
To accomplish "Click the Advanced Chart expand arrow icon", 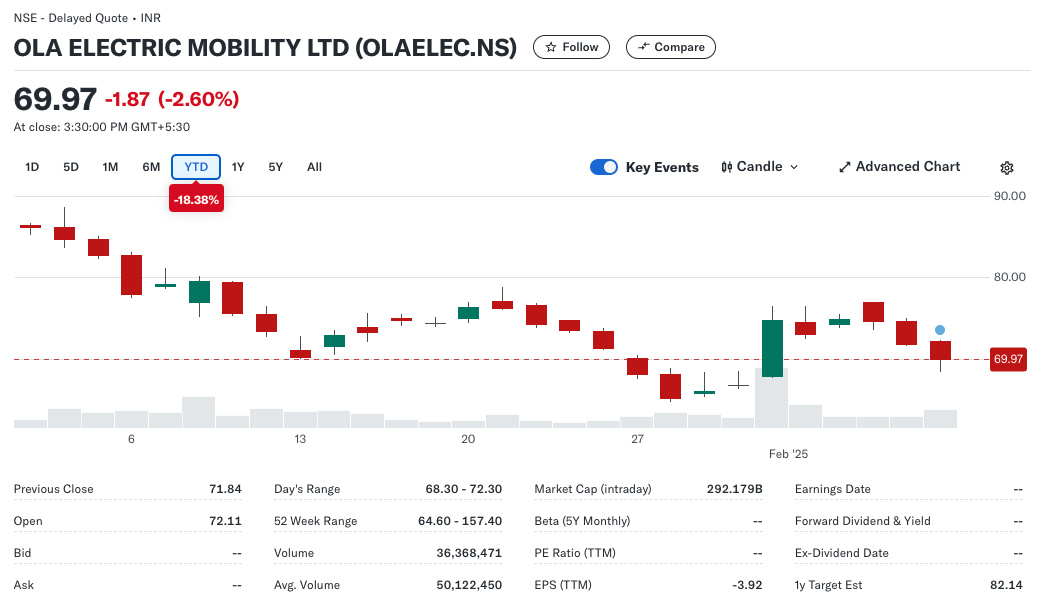I will click(845, 167).
